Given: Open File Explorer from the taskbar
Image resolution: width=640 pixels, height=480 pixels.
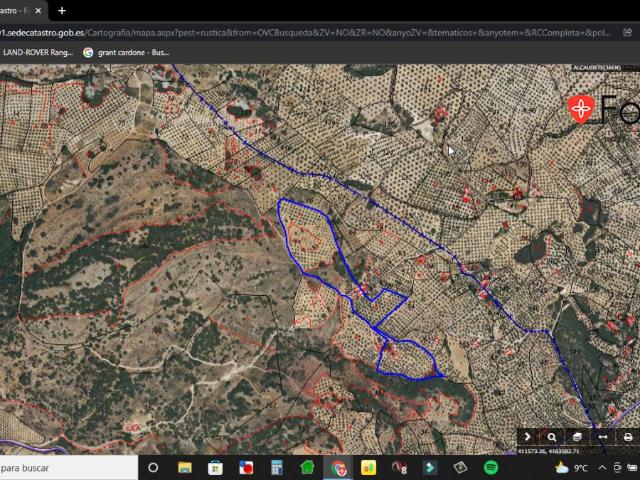Looking at the screenshot, I should [x=185, y=467].
